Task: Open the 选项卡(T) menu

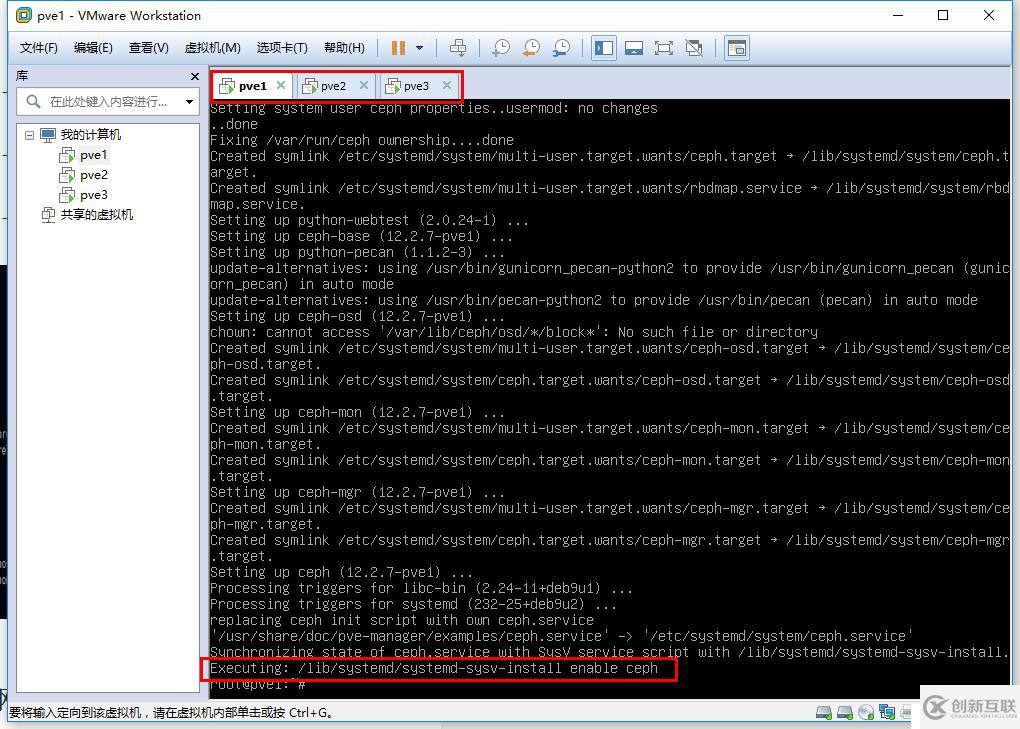Action: pos(282,47)
